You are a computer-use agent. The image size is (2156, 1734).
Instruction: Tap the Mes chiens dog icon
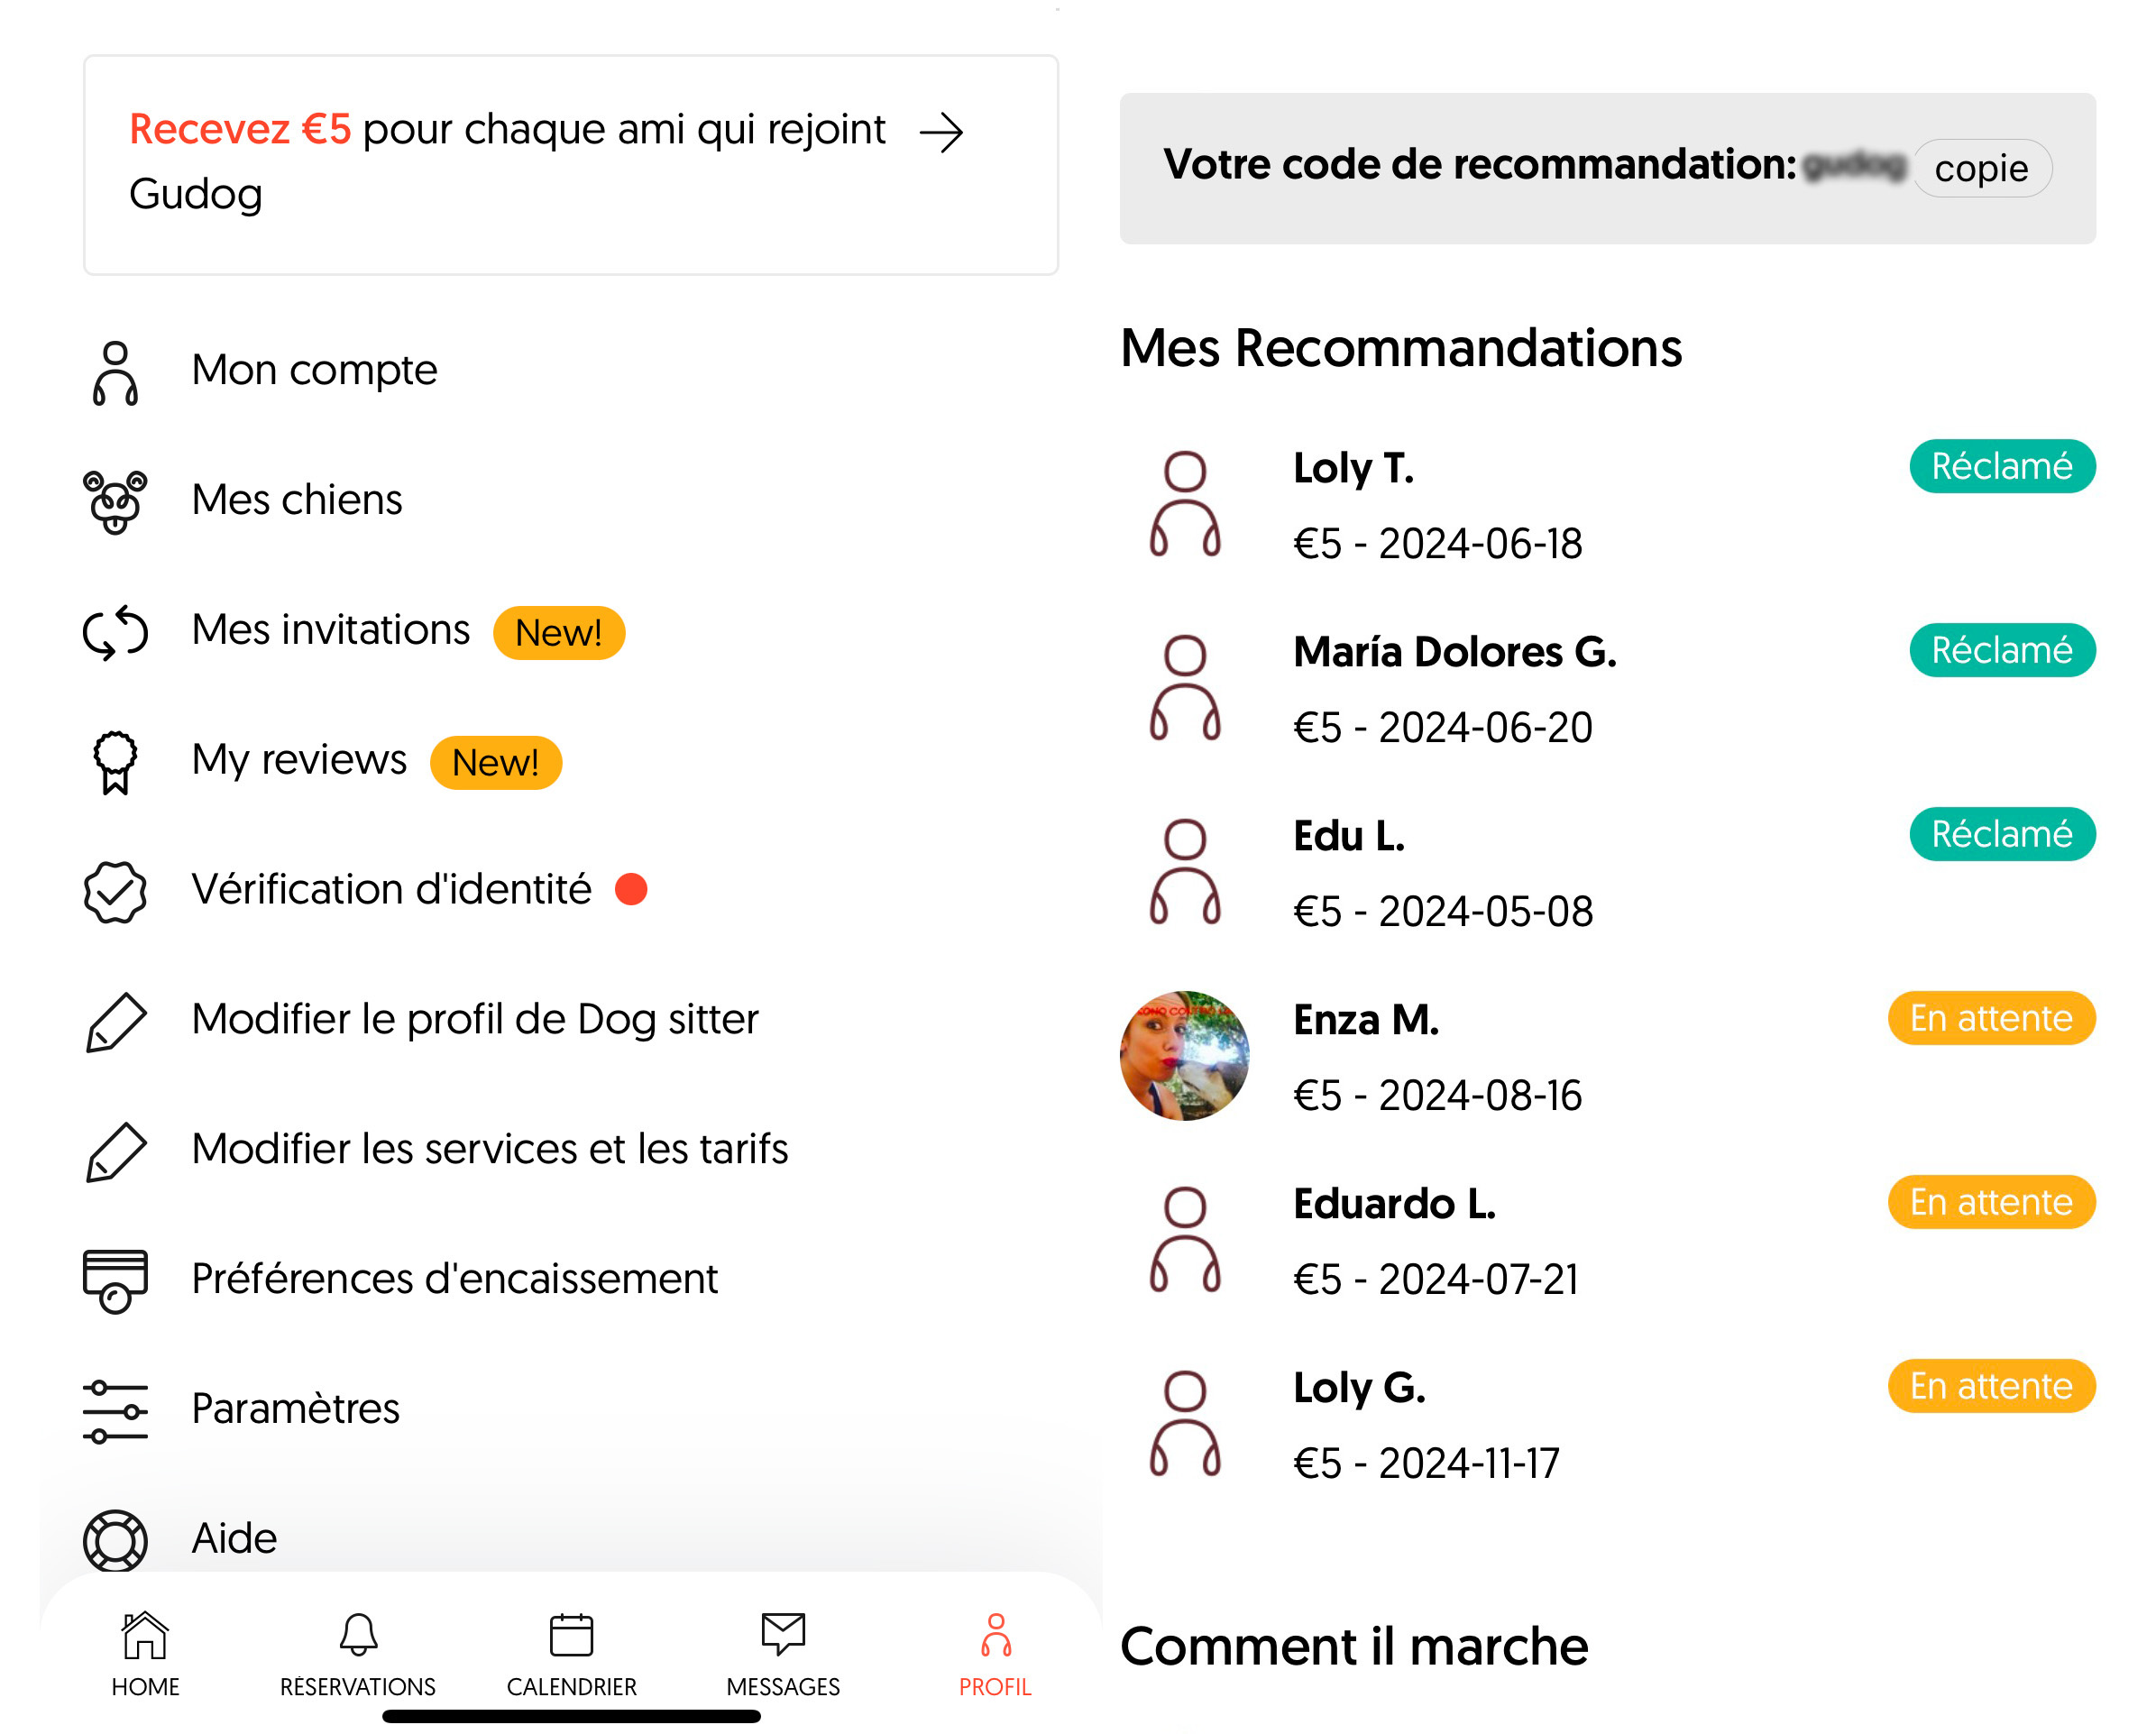[x=115, y=502]
